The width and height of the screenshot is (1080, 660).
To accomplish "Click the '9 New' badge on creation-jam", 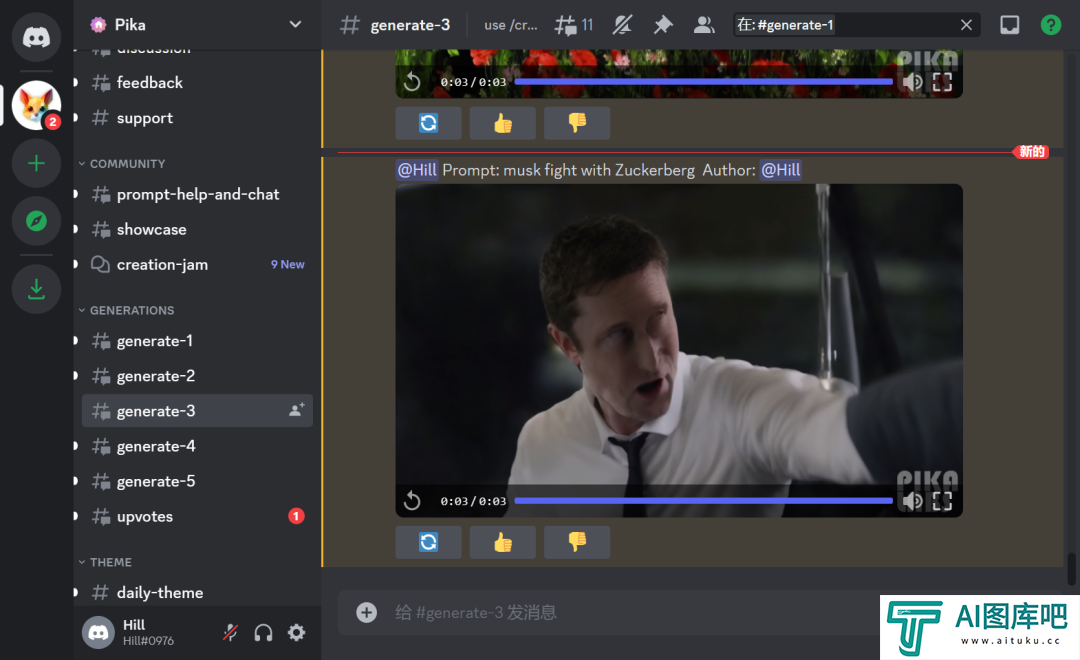I will [x=287, y=265].
